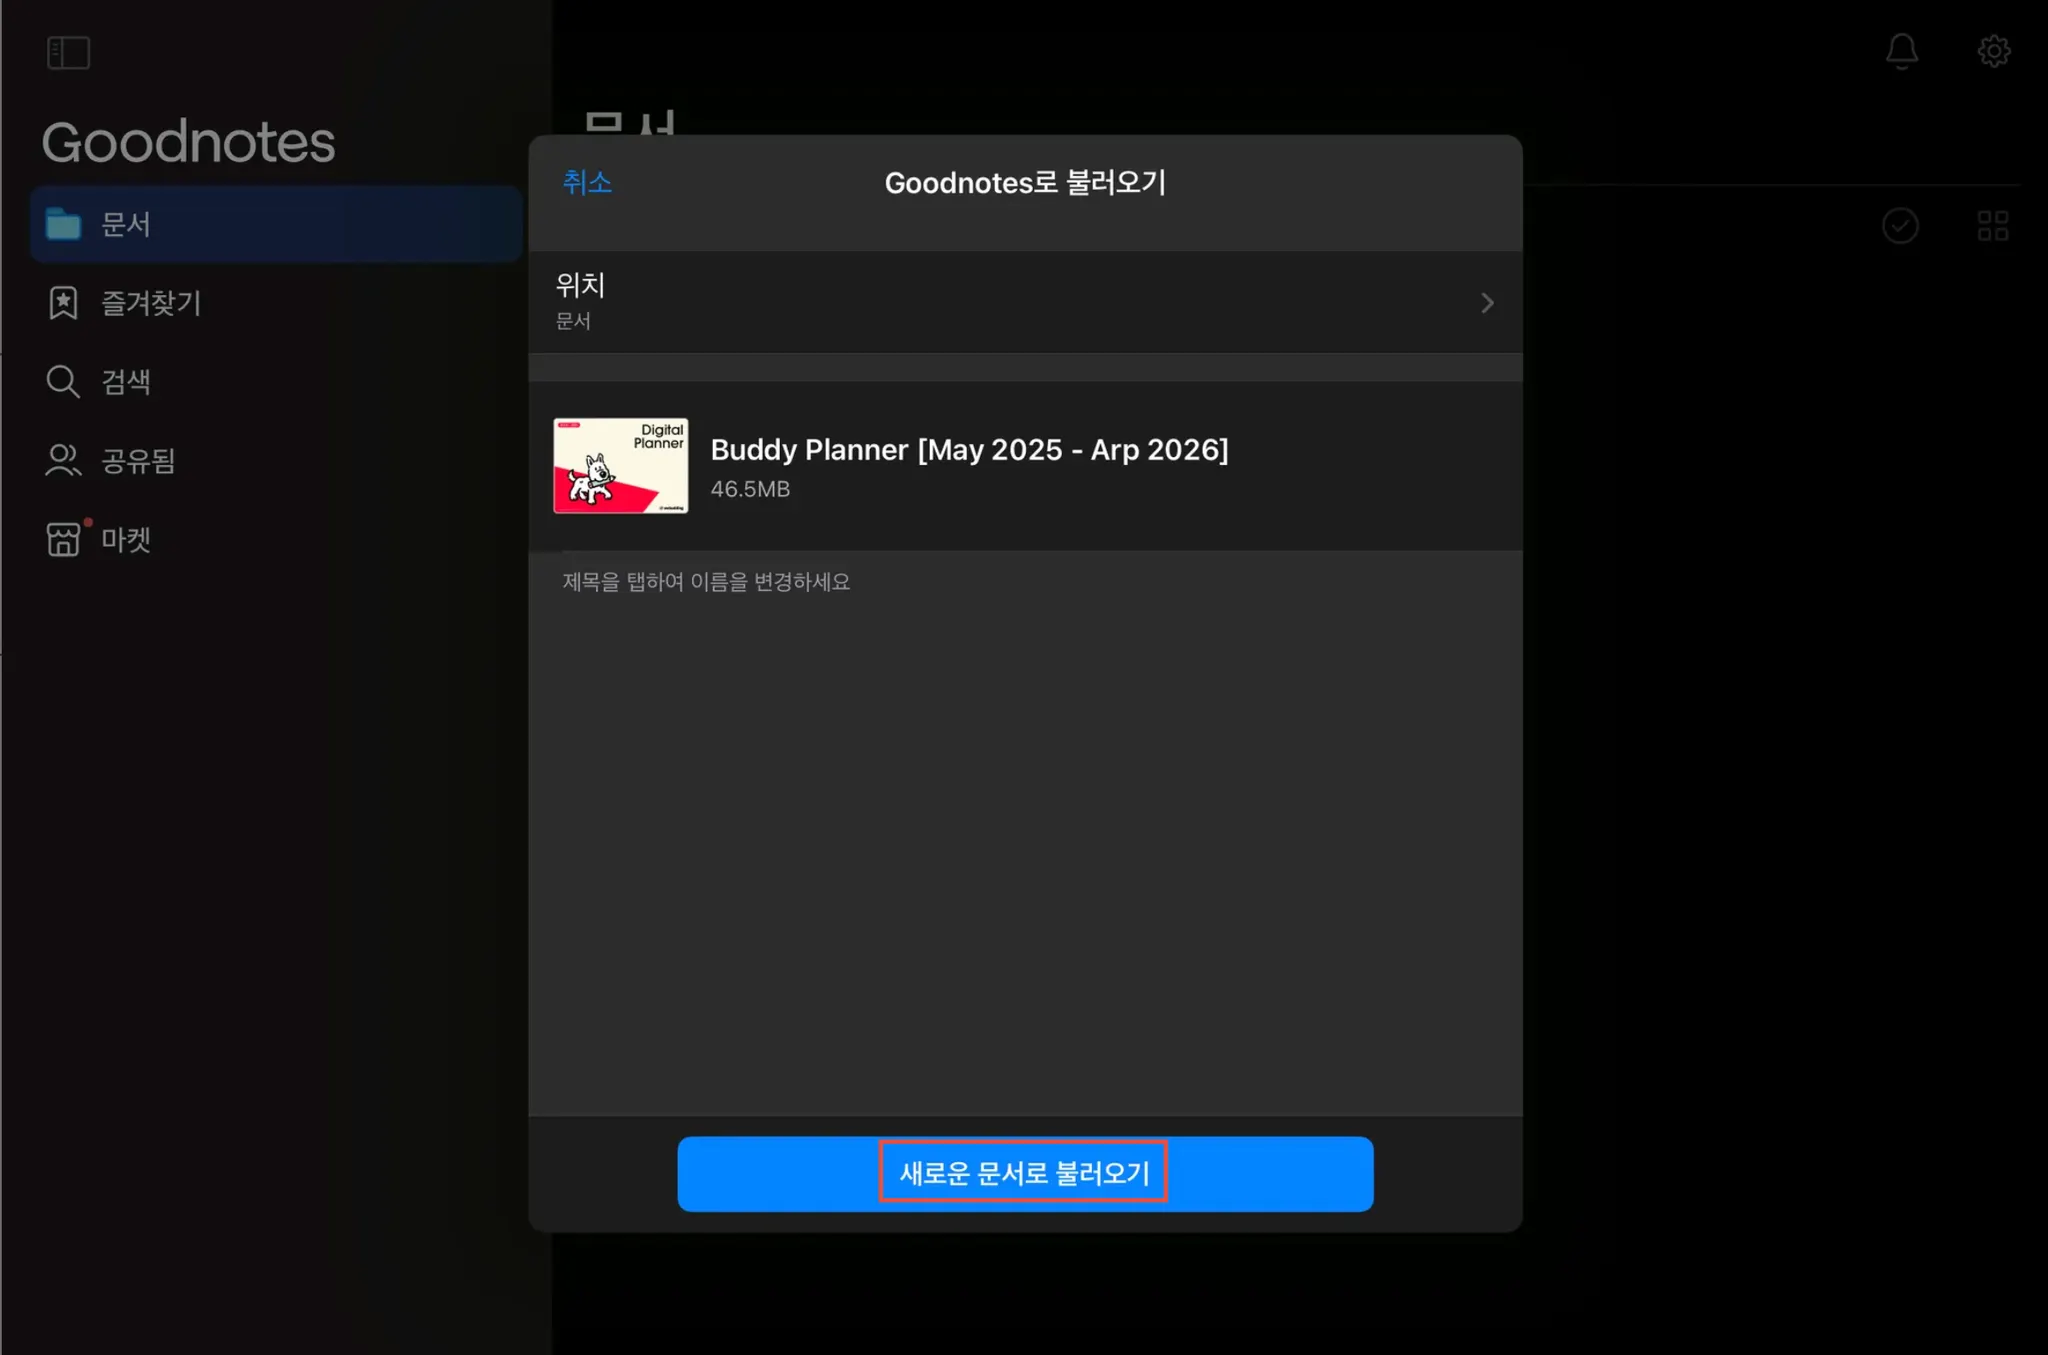2048x1355 pixels.
Task: Tap the Buddy Planner title to rename
Action: (x=968, y=450)
